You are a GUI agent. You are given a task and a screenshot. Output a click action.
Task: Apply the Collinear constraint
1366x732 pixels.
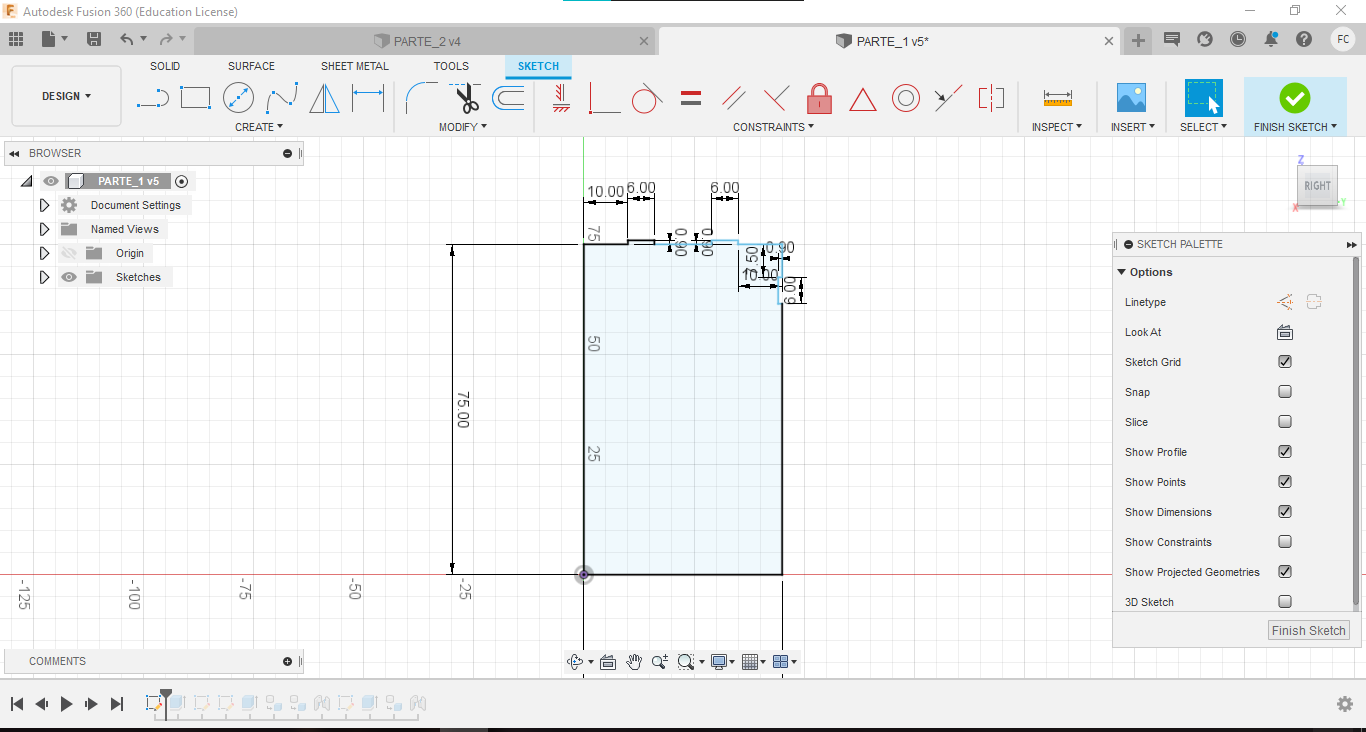[948, 98]
